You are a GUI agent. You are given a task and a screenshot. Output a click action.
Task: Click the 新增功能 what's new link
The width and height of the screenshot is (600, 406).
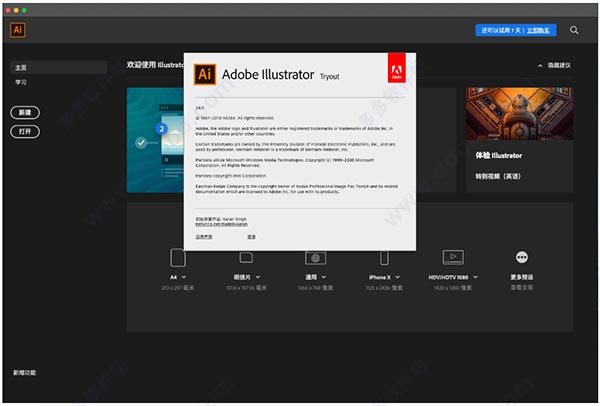(24, 373)
